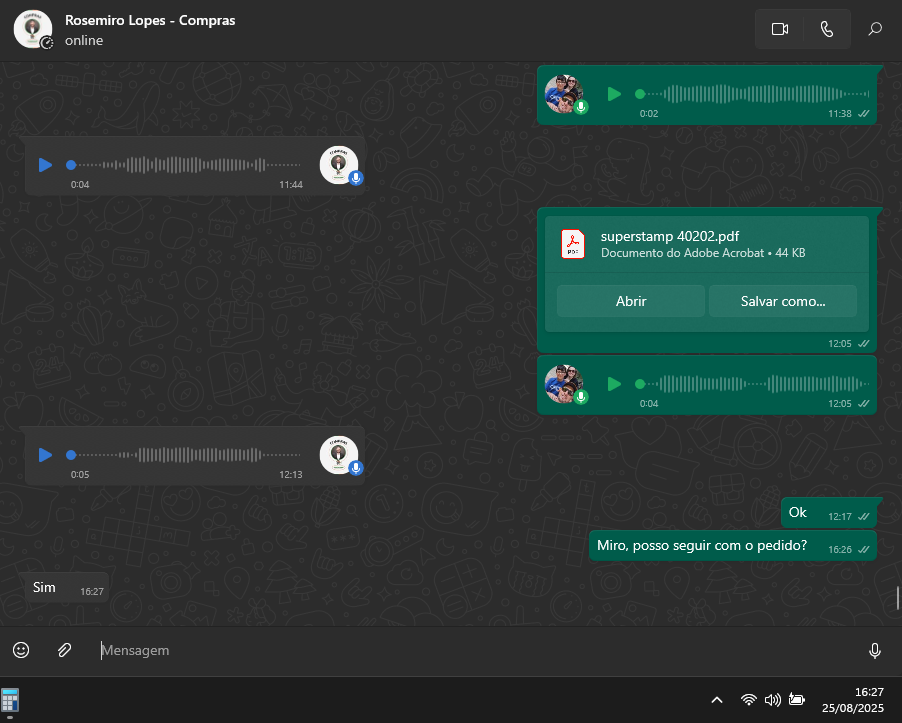Viewport: 902px width, 723px height.
Task: Open the emoji picker
Action: pos(21,650)
